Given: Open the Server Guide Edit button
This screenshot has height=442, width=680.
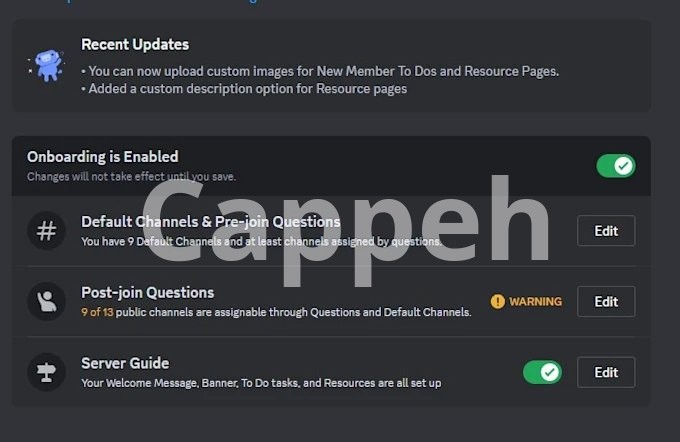Looking at the screenshot, I should 605,372.
